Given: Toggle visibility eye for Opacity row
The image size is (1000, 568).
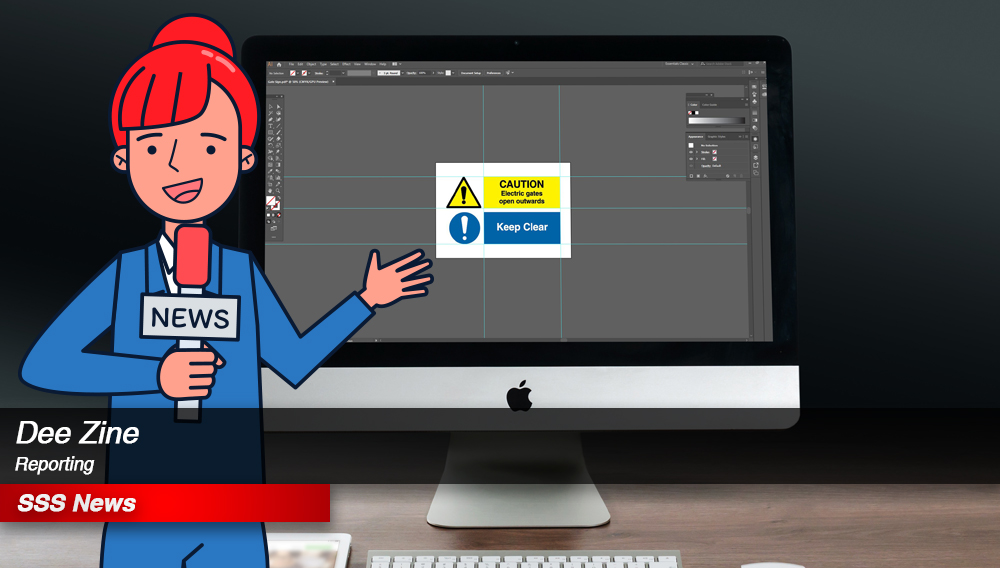Looking at the screenshot, I should tap(691, 166).
